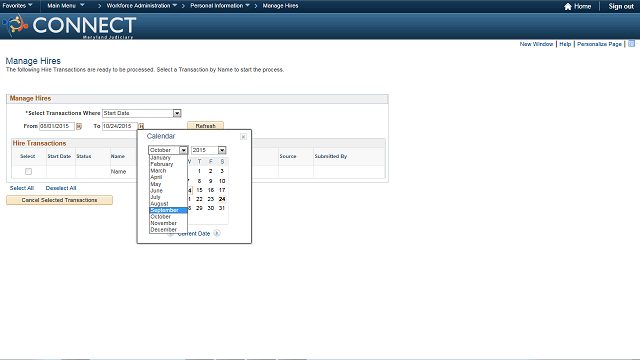Select day 24 in the calendar
Viewport: 640px width, 360px height.
[x=222, y=199]
